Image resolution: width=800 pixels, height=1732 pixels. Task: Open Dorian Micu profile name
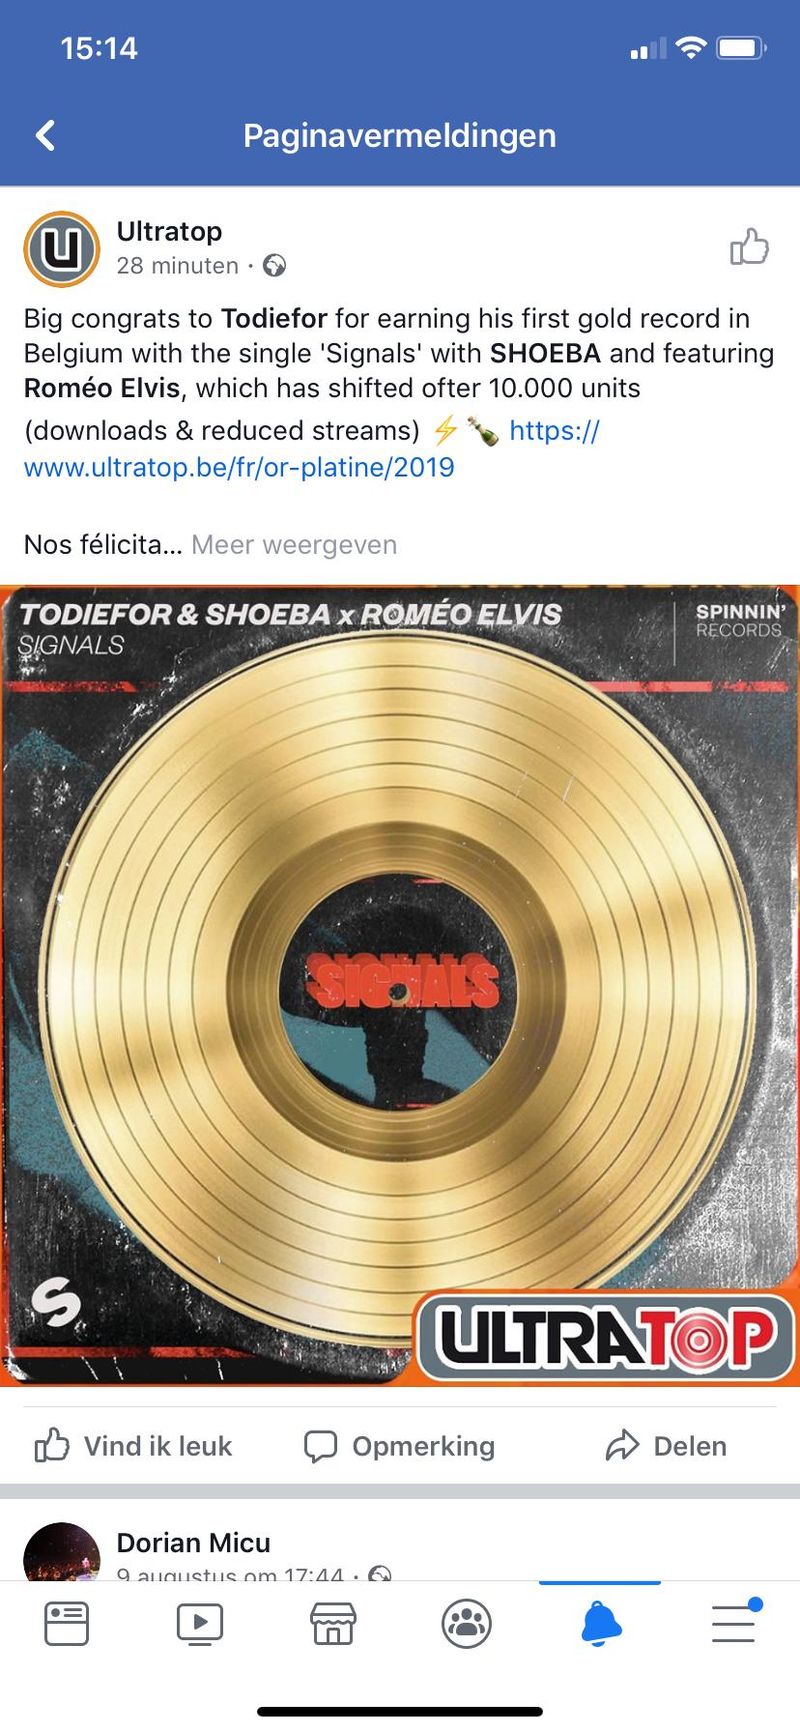pos(193,1542)
